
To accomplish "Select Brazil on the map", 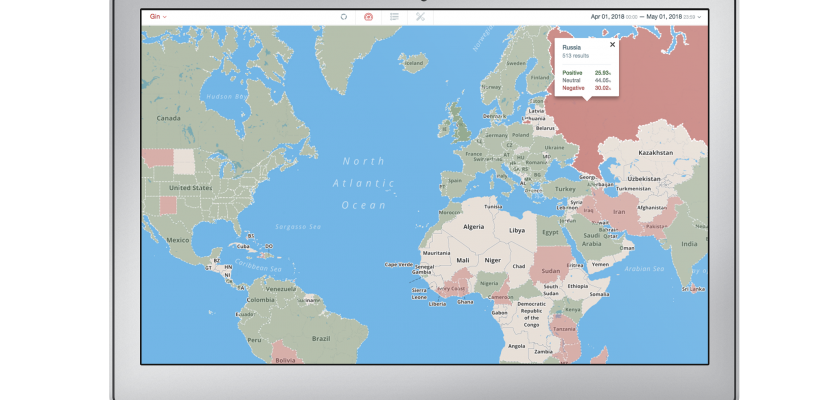I will tap(321, 339).
